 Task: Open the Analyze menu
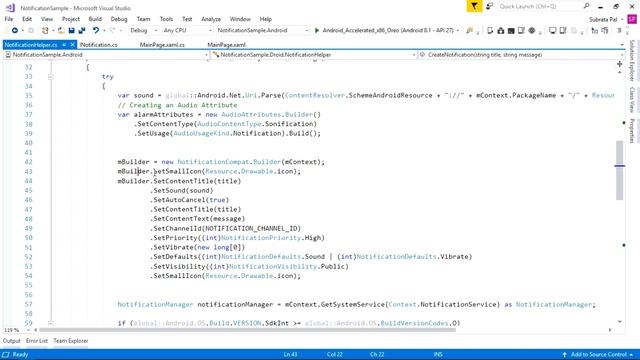[211, 19]
